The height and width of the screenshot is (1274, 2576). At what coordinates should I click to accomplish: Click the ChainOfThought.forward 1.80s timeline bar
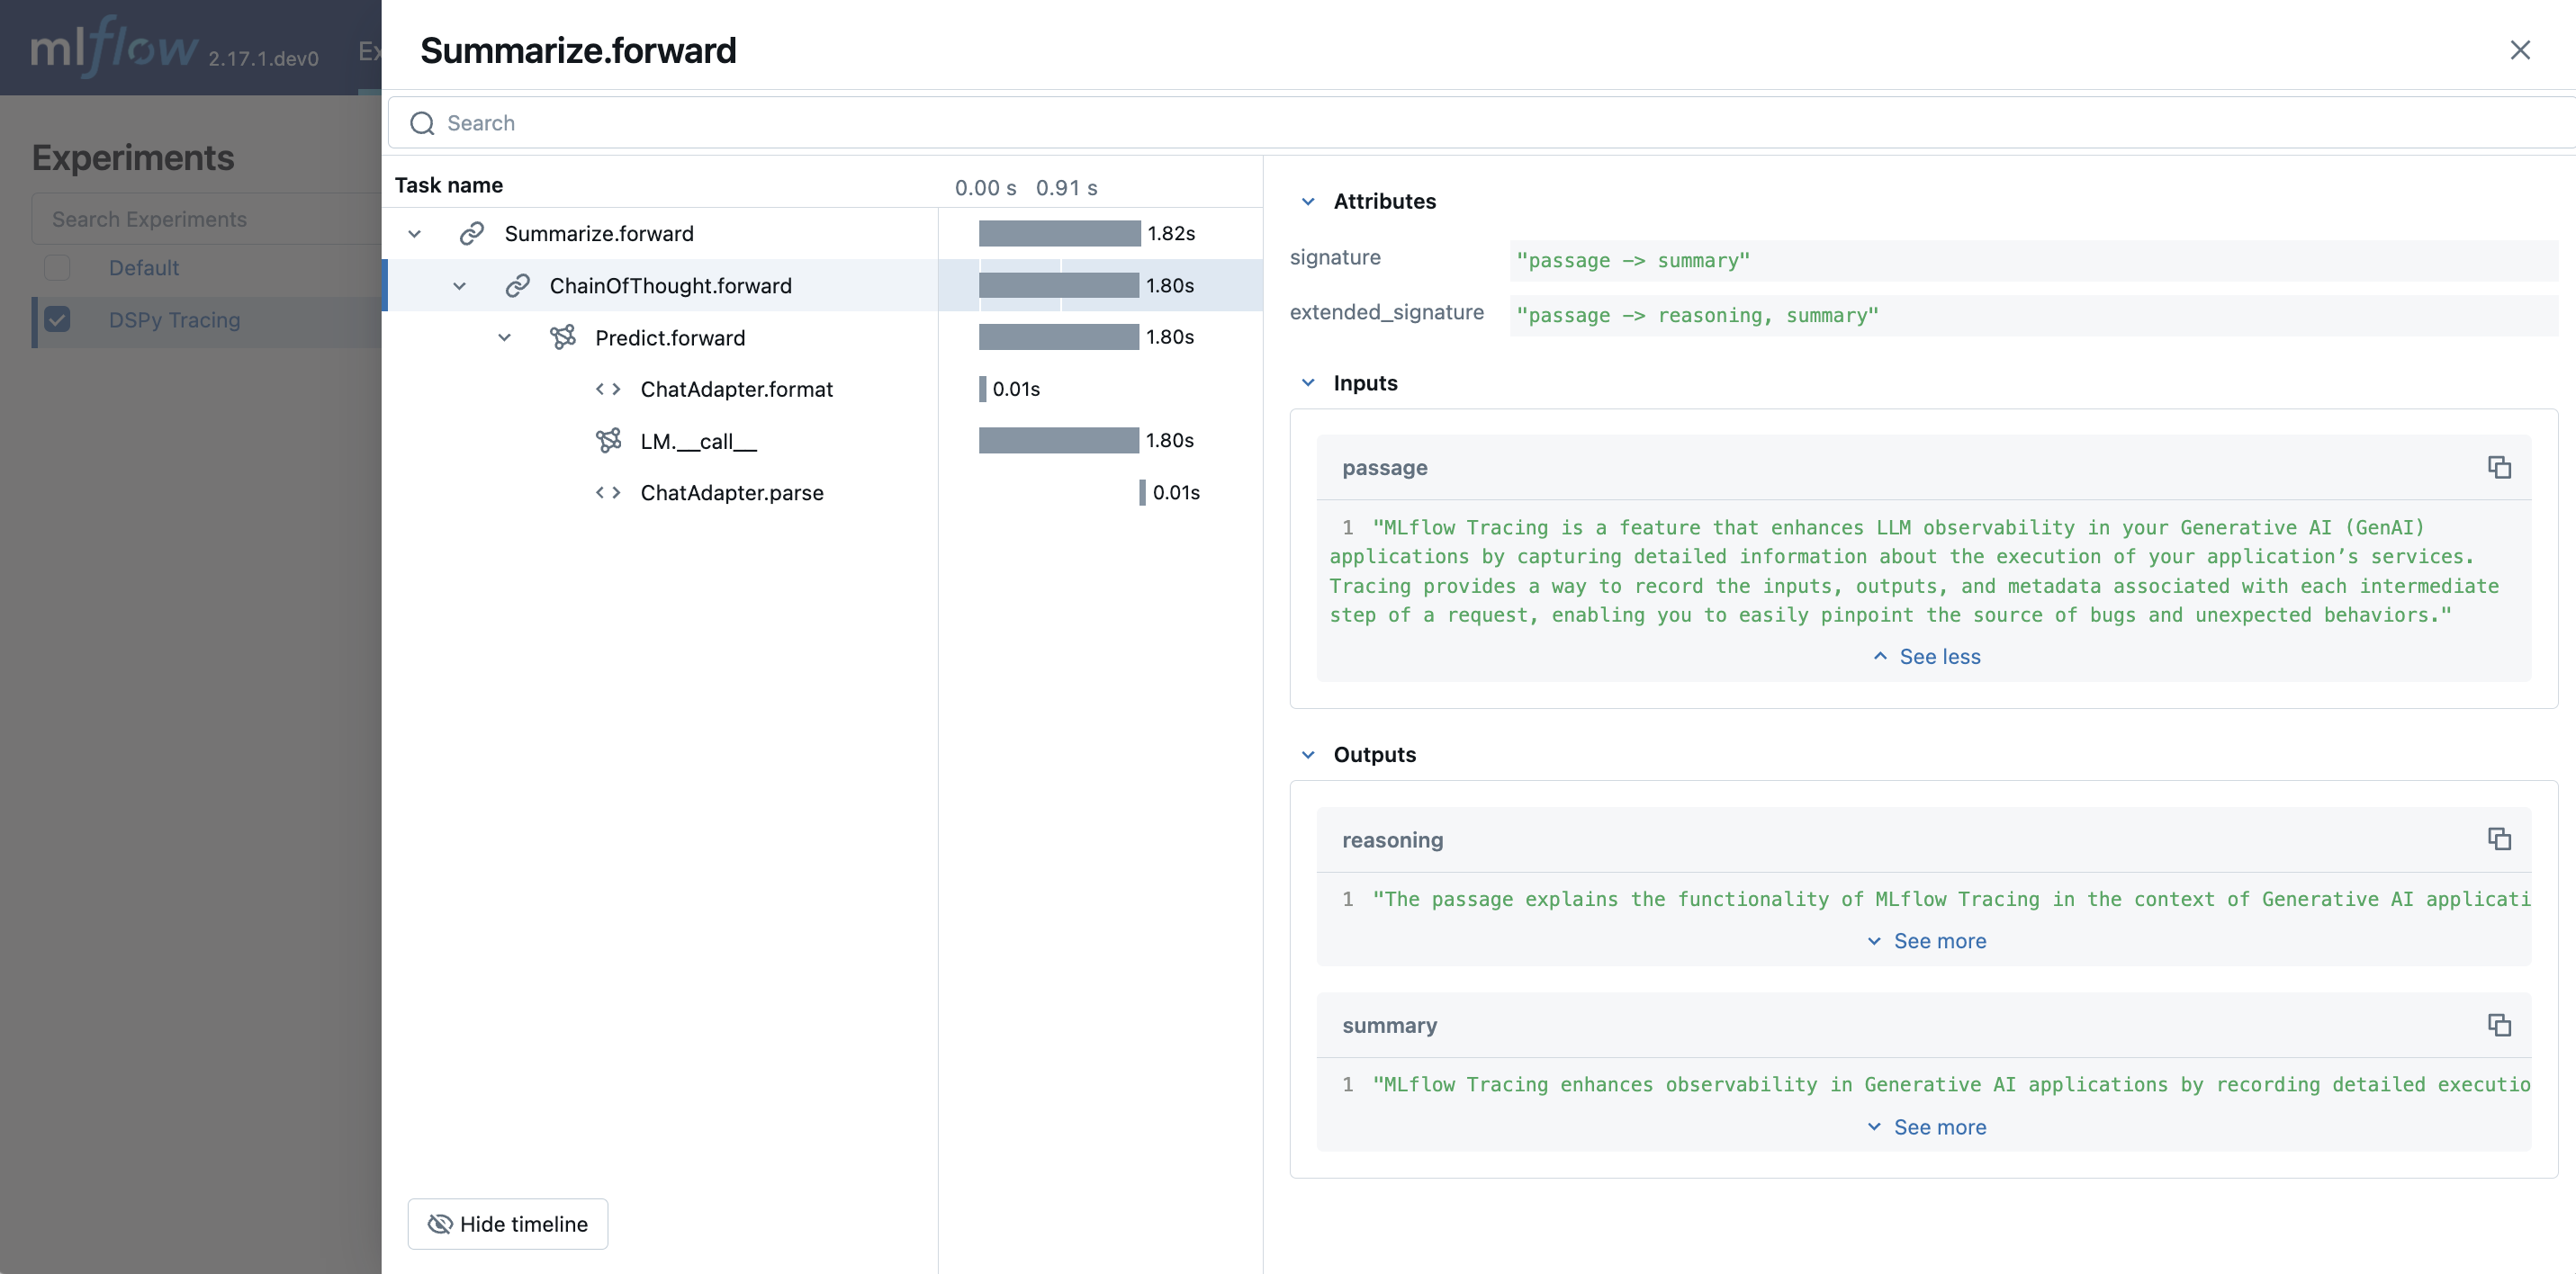(x=1058, y=286)
